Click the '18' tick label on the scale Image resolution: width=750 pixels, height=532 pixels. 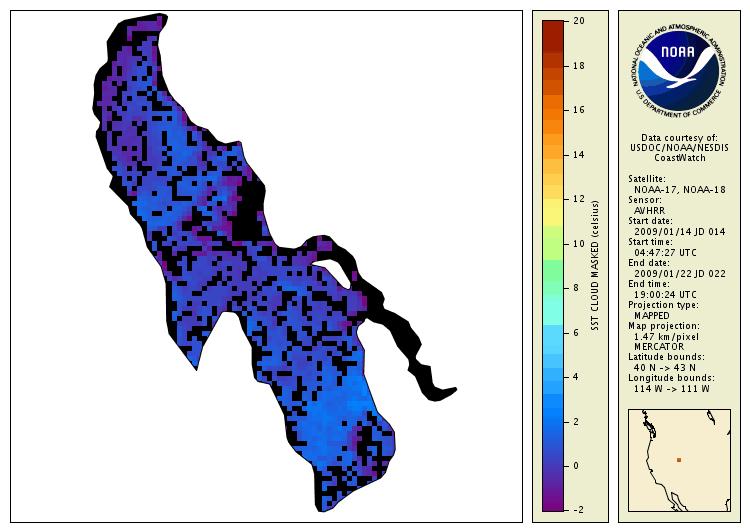click(x=579, y=66)
